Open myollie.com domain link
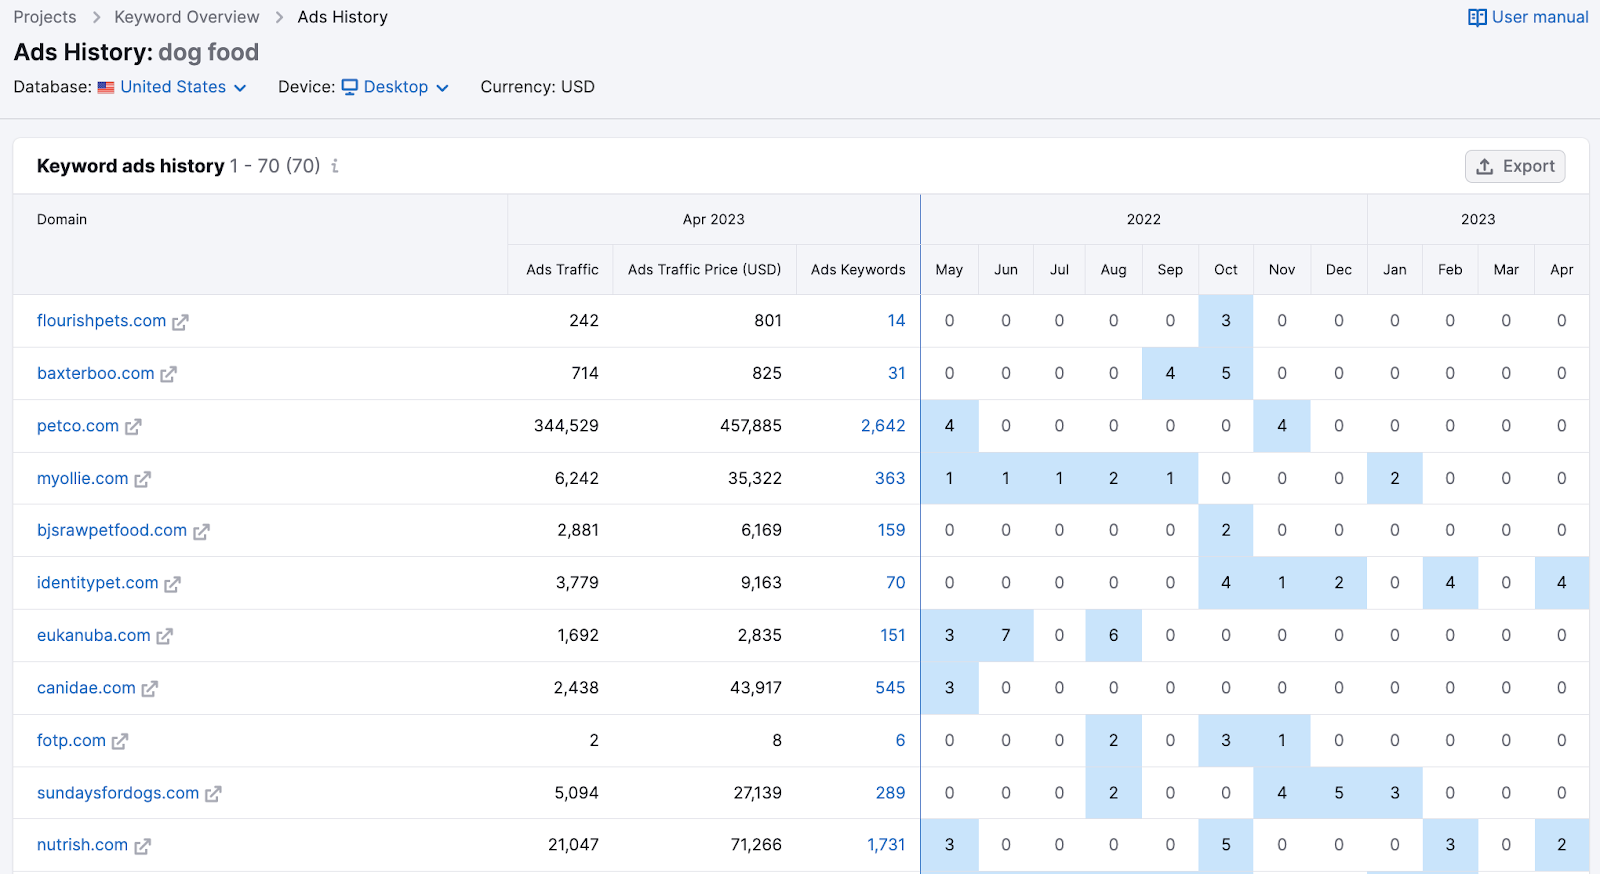The height and width of the screenshot is (874, 1600). click(83, 479)
